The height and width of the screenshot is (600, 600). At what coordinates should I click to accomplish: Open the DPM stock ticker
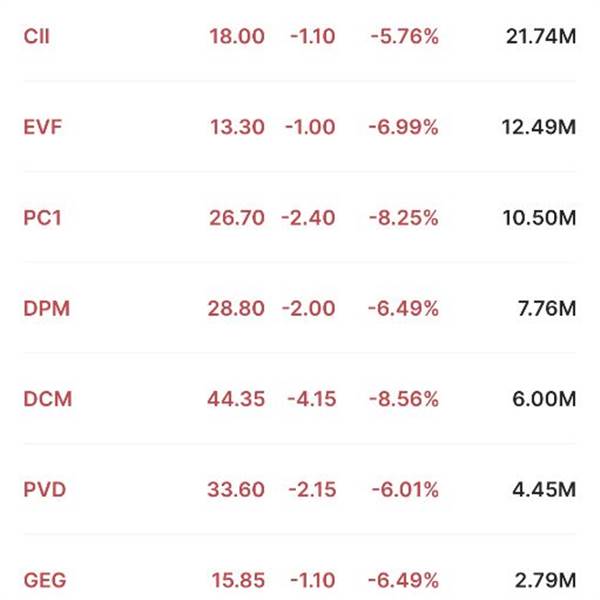tap(44, 308)
